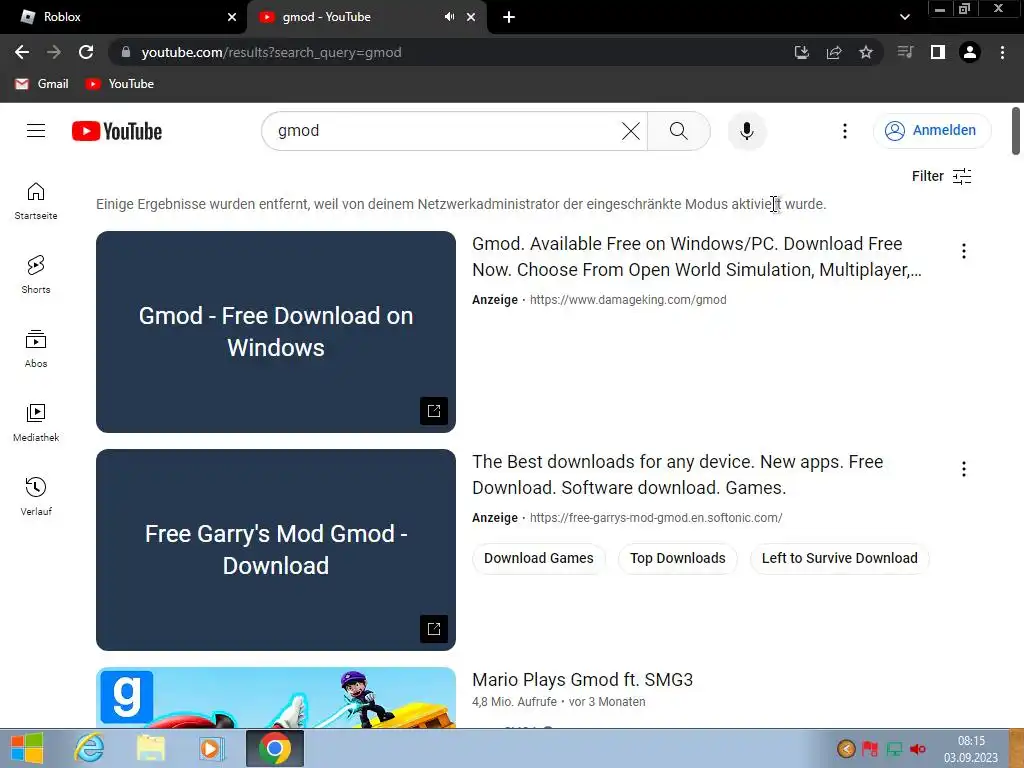The height and width of the screenshot is (768, 1024).
Task: Open the damageking.com/gmod ad URL
Action: pos(628,300)
